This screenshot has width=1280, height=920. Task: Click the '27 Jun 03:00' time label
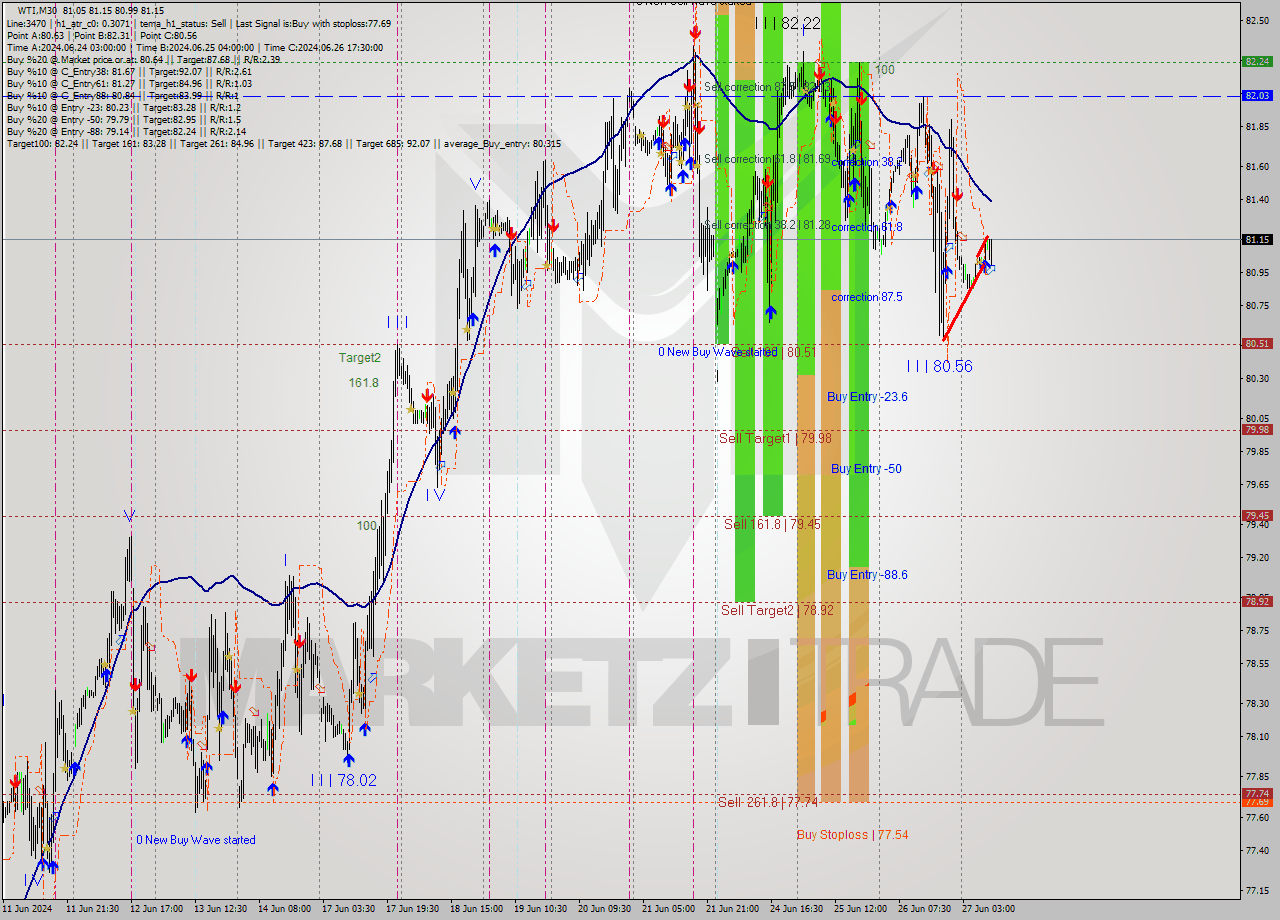point(988,909)
